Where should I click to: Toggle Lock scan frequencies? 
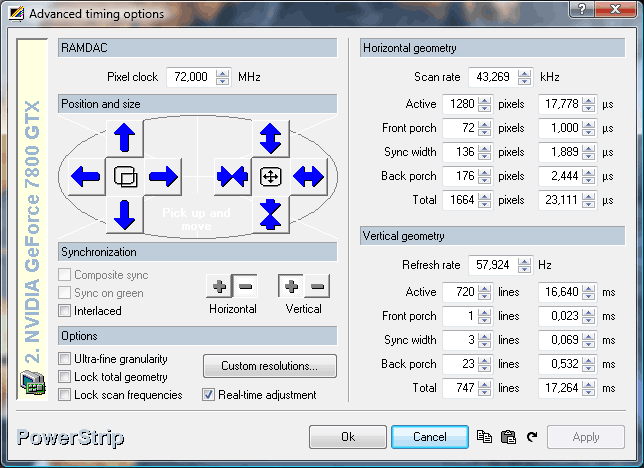coord(64,395)
